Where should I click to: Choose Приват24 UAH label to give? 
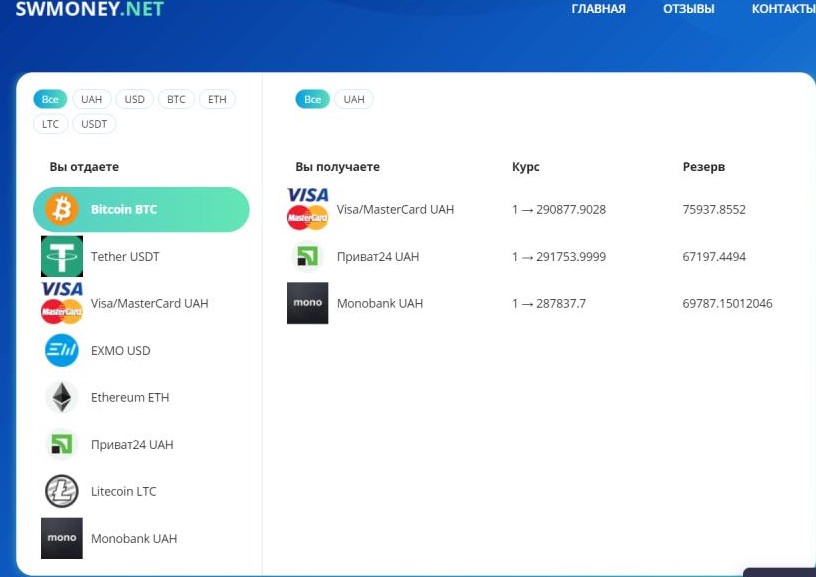pos(132,445)
